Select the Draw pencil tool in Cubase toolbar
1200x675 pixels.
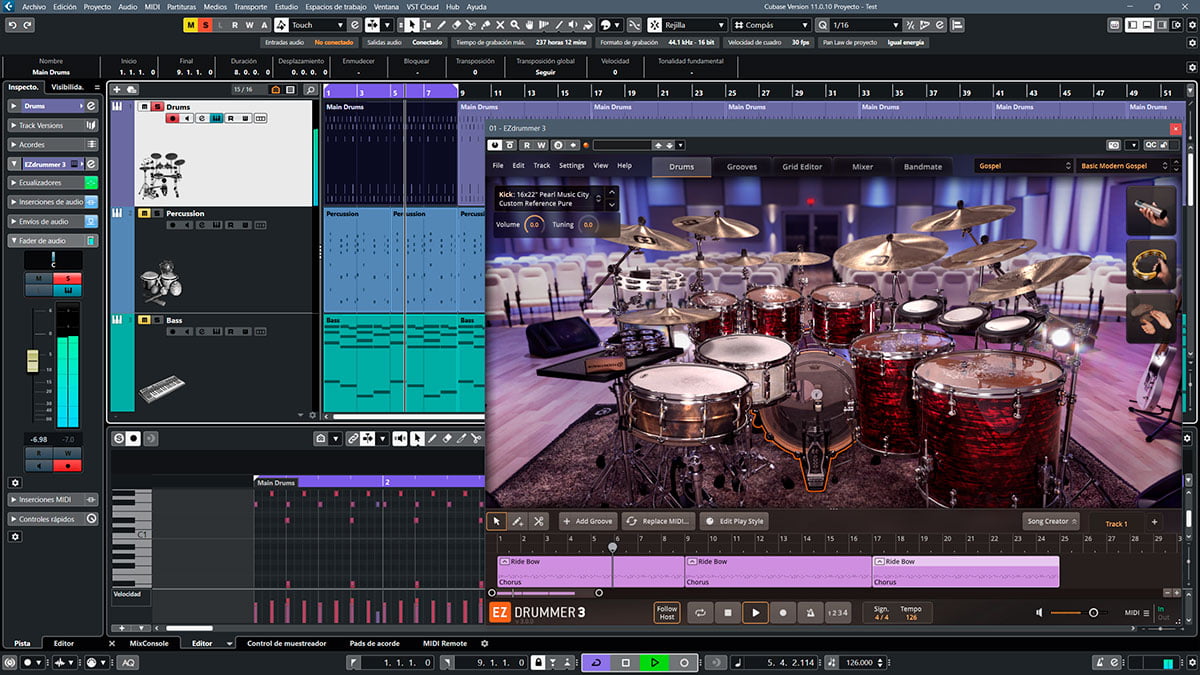[x=441, y=25]
